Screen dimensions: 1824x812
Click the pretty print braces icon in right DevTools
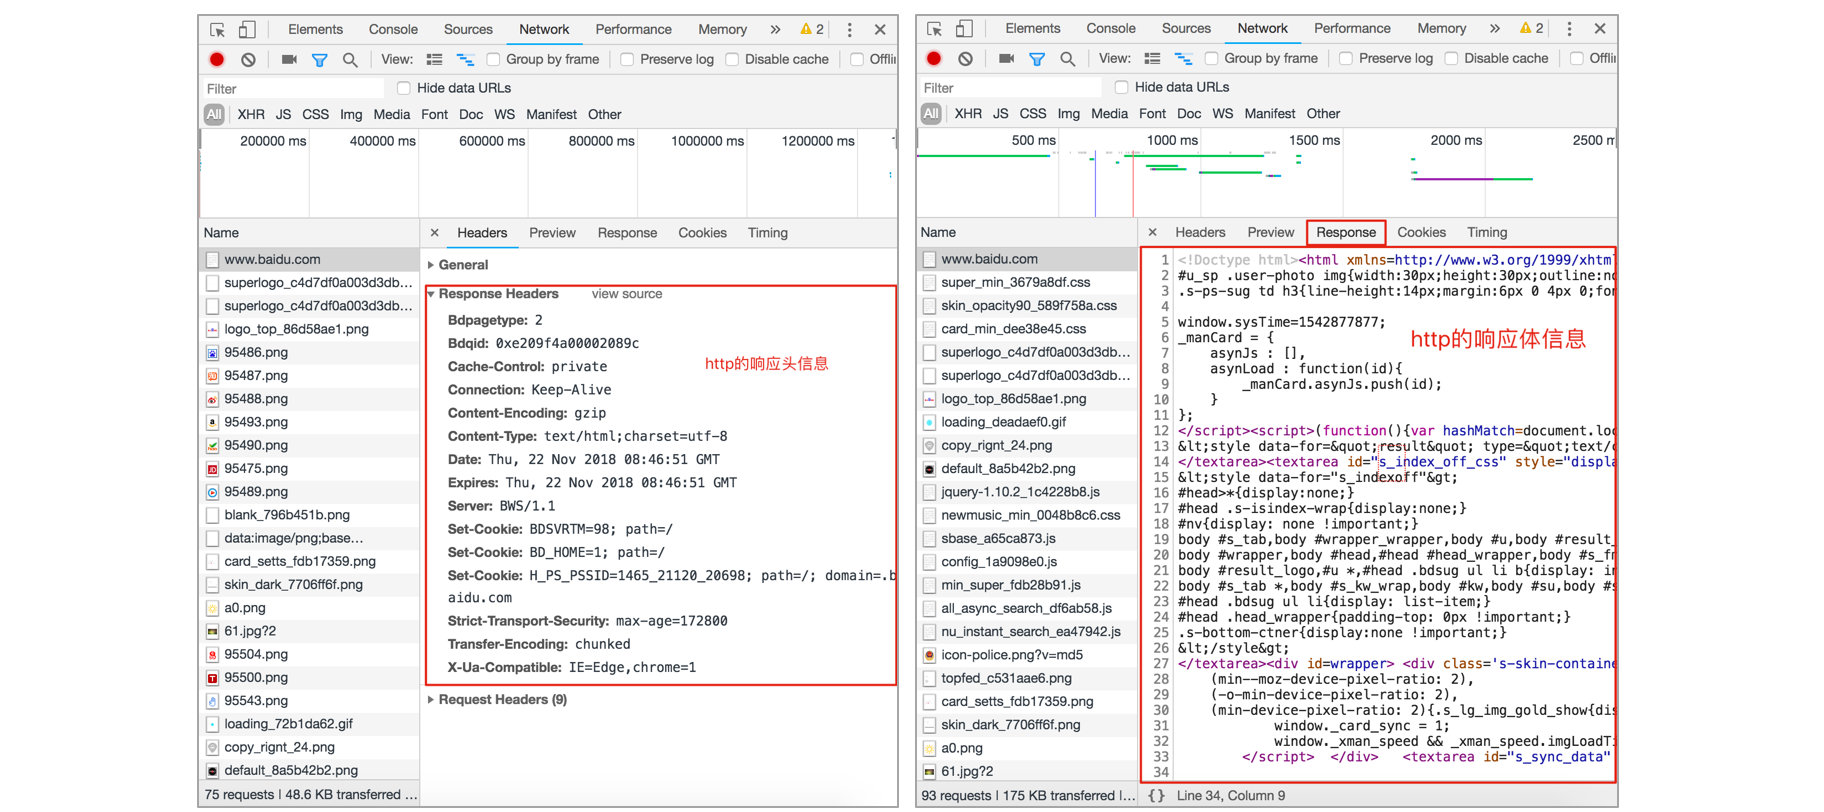(1157, 796)
